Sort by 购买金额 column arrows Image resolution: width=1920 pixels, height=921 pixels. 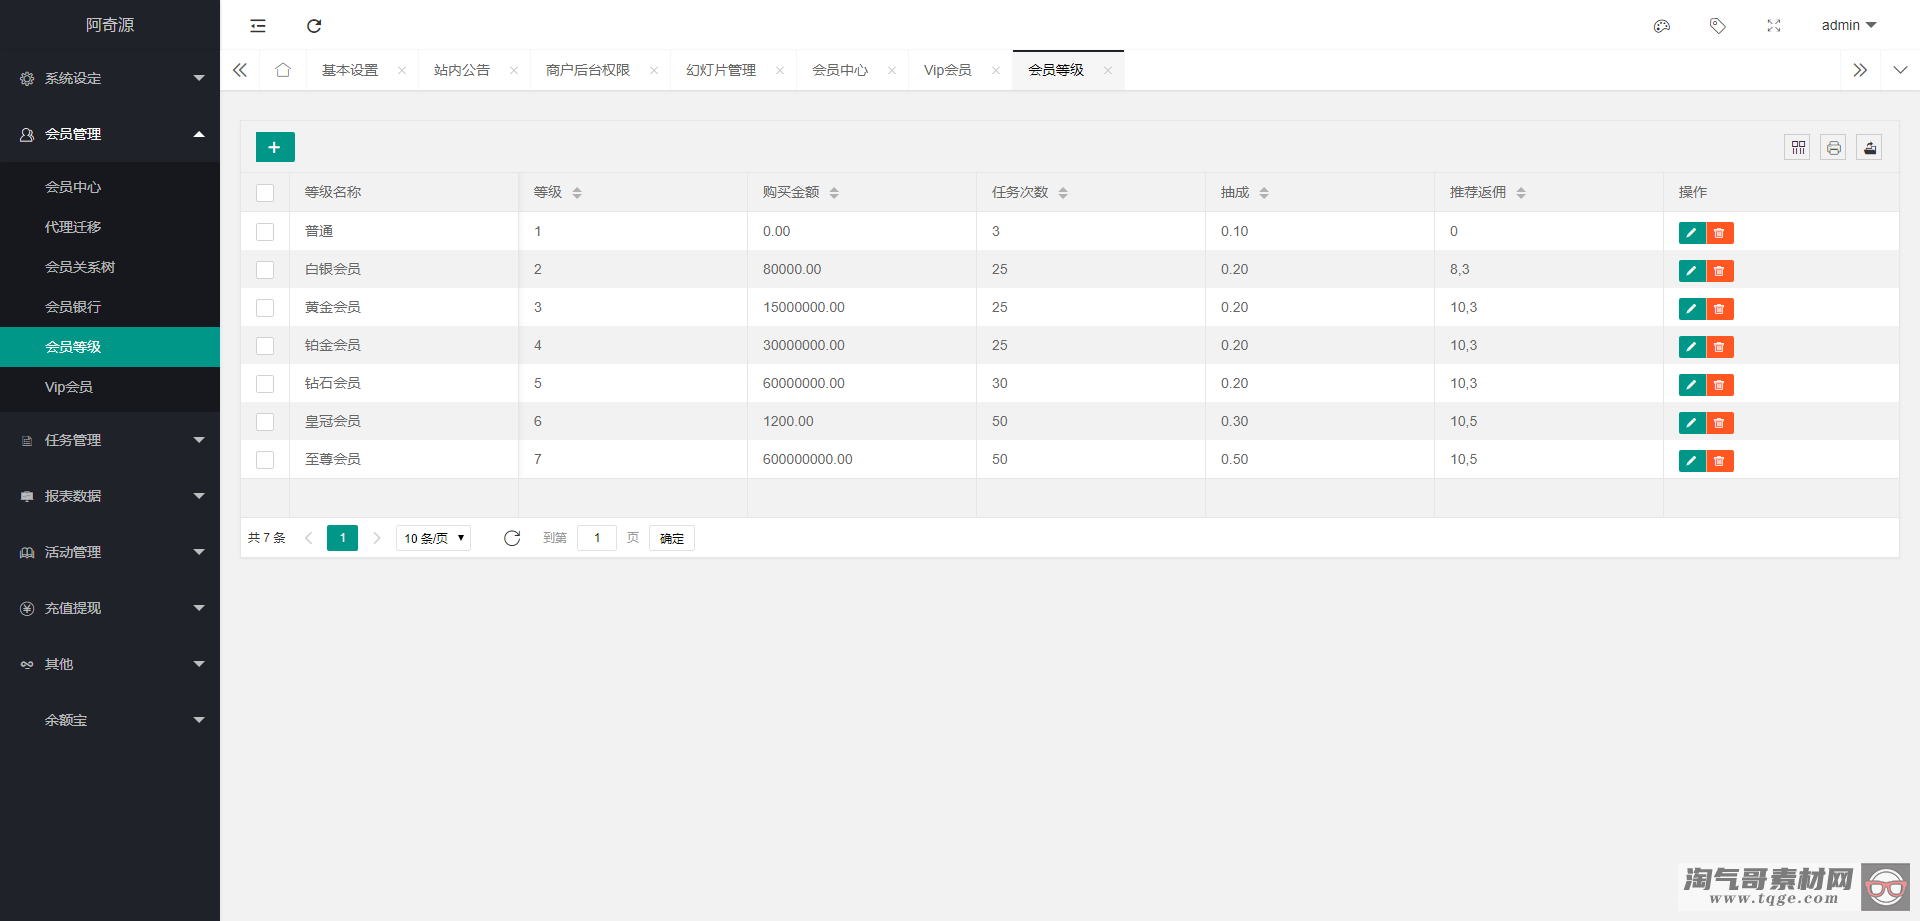(x=834, y=193)
